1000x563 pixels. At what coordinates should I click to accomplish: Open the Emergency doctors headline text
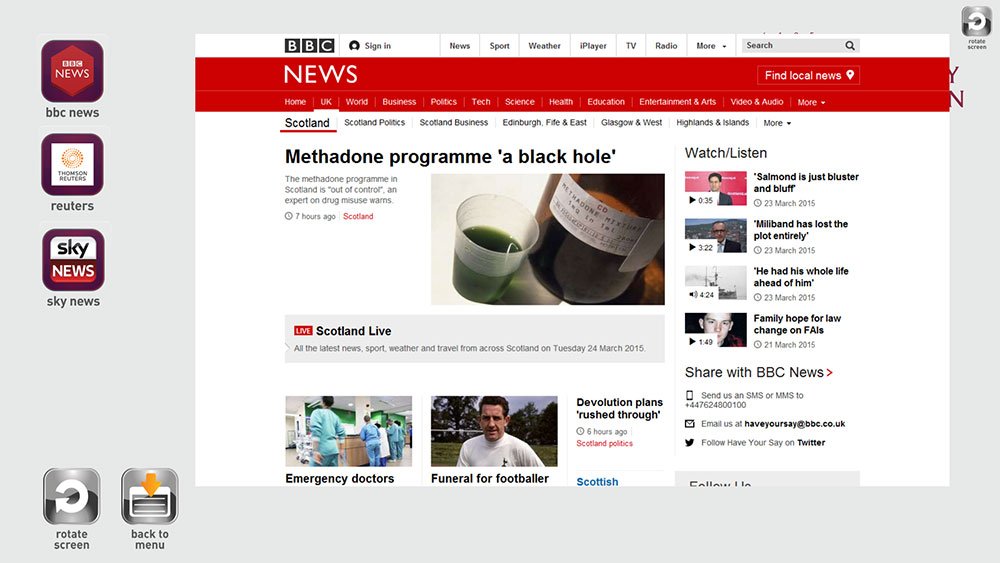339,479
